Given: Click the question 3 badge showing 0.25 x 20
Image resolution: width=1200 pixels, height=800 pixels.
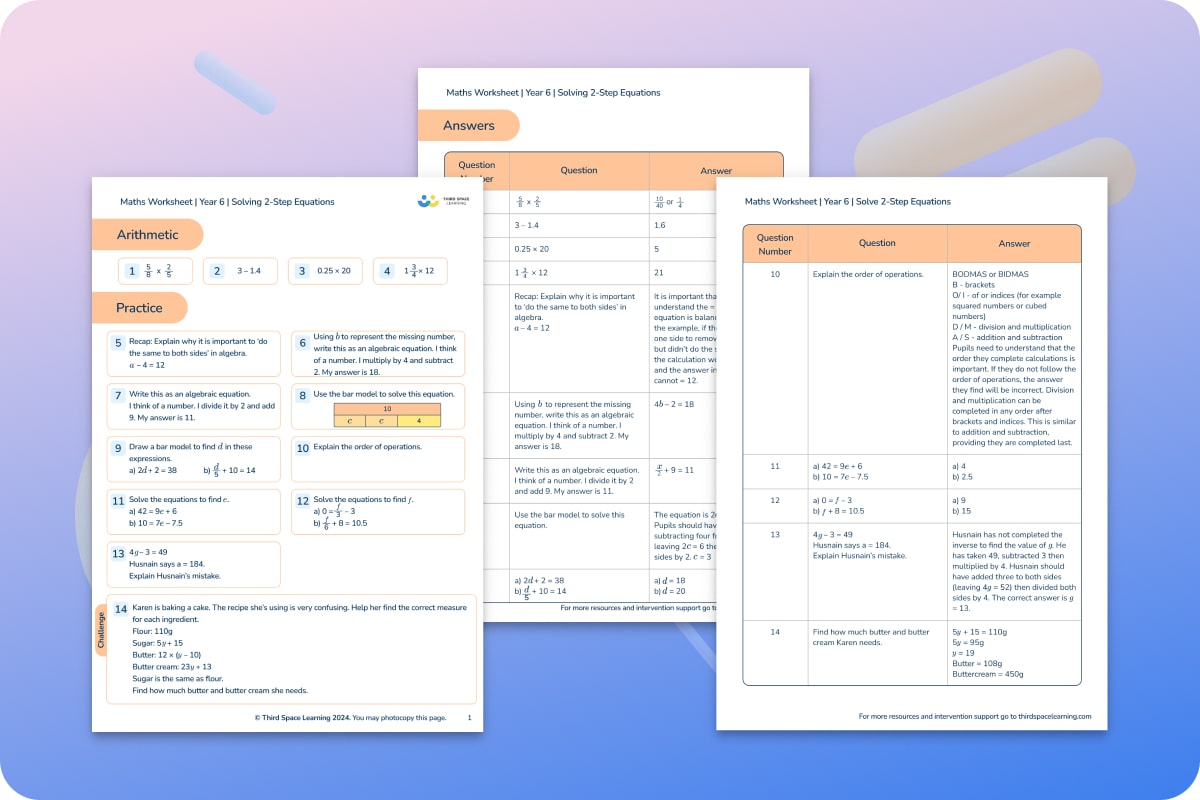Looking at the screenshot, I should click(303, 270).
